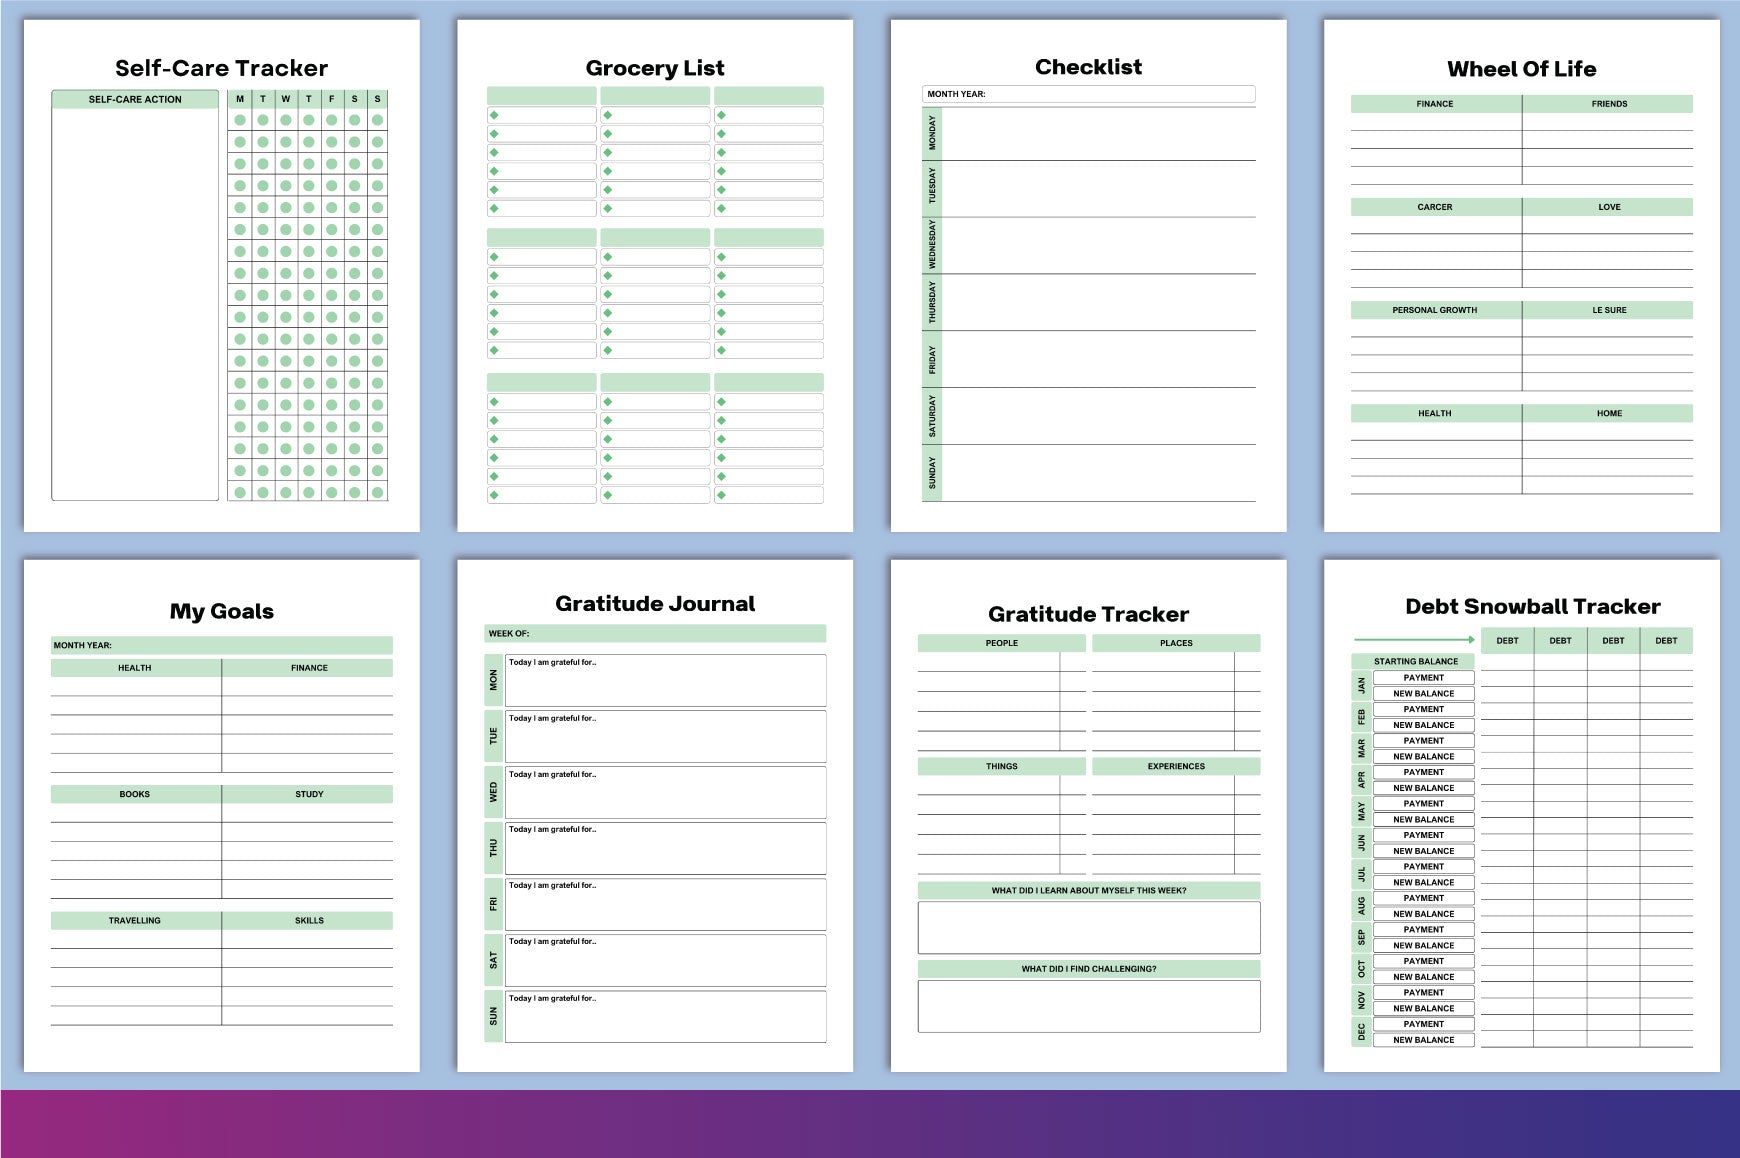
Task: Click the green arrow in Debt Snowball Tracker
Action: (1414, 639)
